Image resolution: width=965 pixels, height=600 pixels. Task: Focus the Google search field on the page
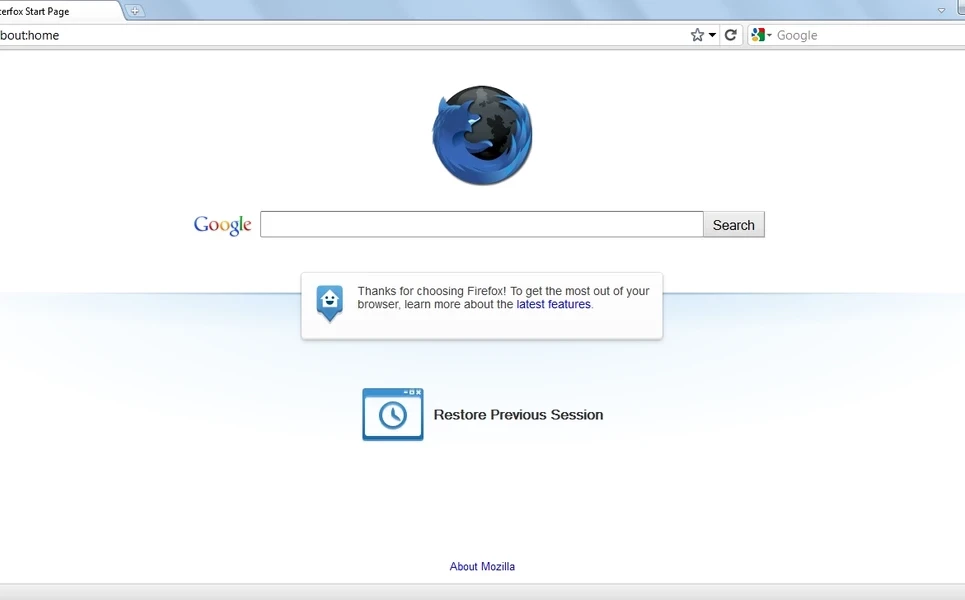tap(481, 224)
